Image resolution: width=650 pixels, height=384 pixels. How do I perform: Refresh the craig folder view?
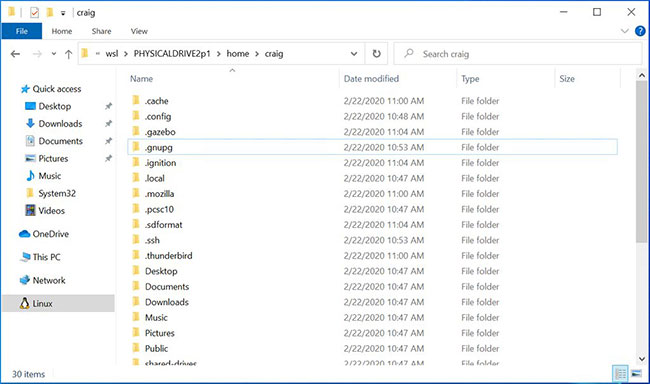376,54
